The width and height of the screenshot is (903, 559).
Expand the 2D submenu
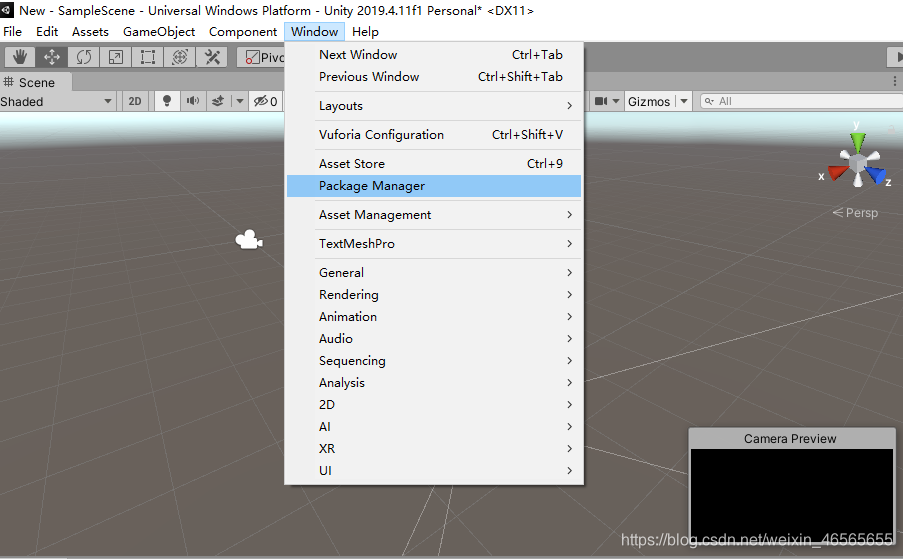coord(434,405)
